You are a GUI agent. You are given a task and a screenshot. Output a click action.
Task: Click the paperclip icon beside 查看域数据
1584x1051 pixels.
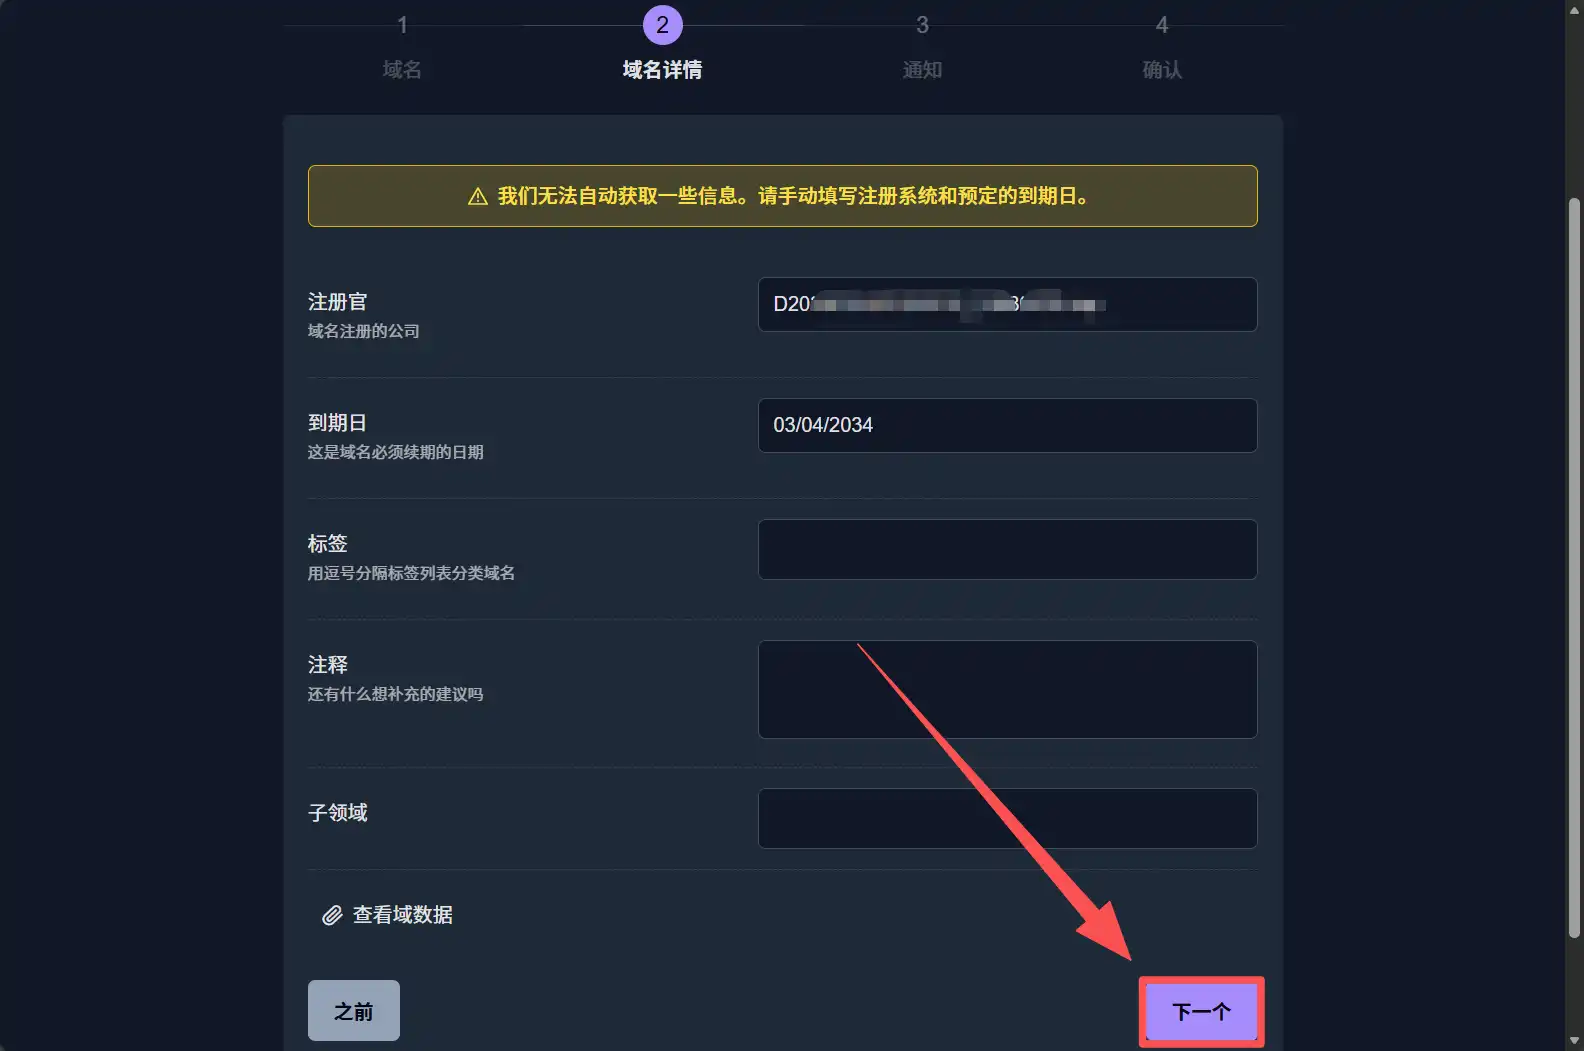coord(332,915)
